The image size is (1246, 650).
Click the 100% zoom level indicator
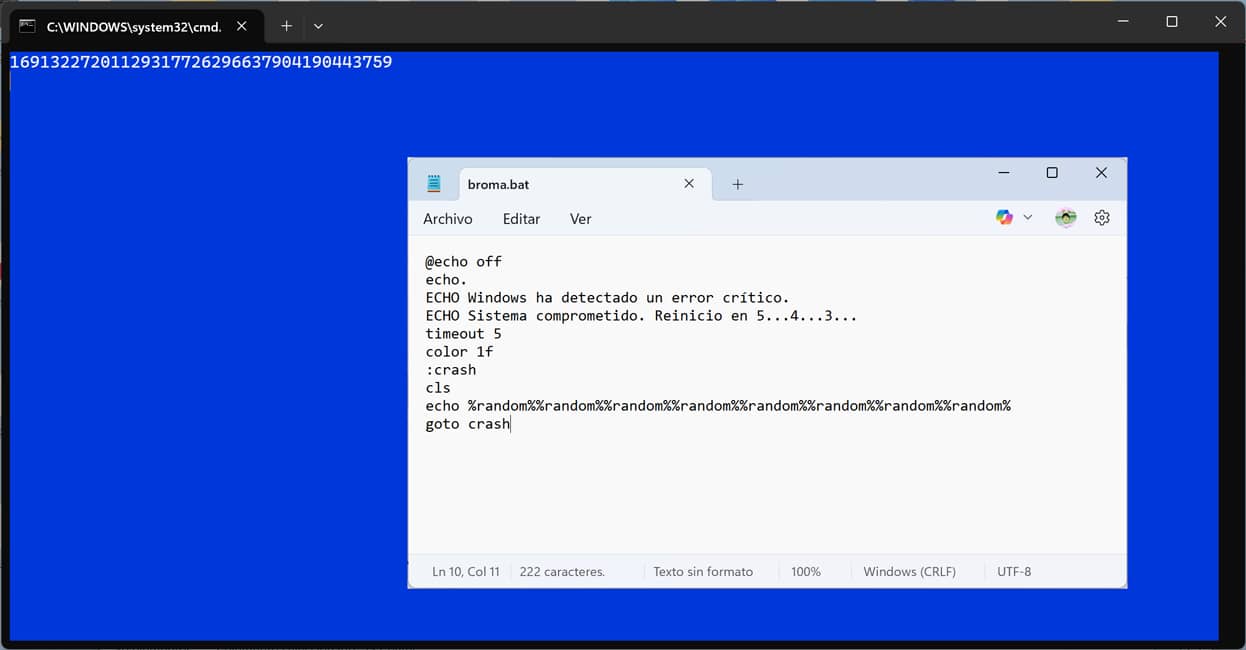pos(805,571)
